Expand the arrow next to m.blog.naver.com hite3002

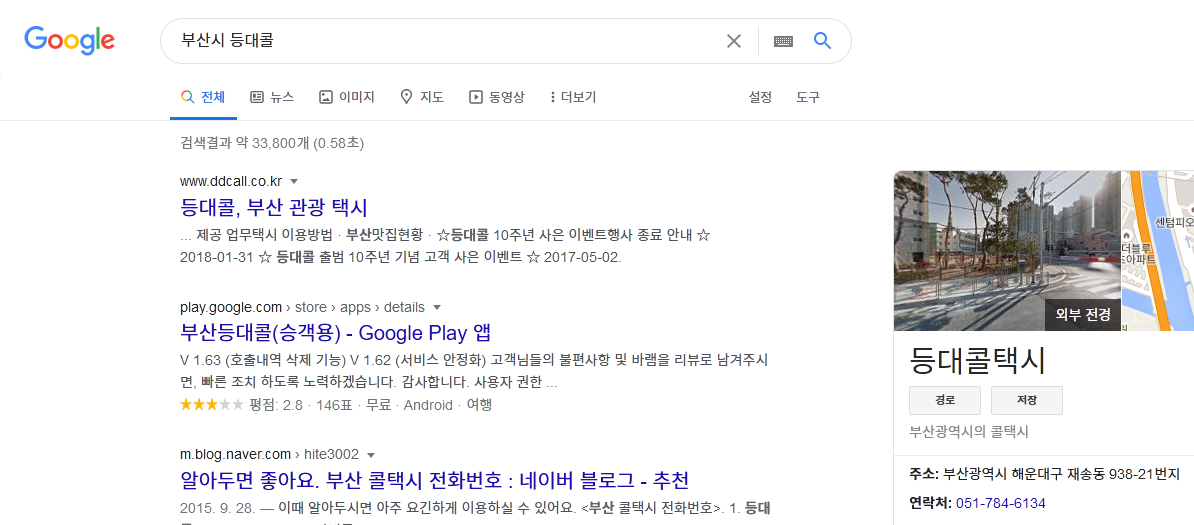tap(371, 455)
